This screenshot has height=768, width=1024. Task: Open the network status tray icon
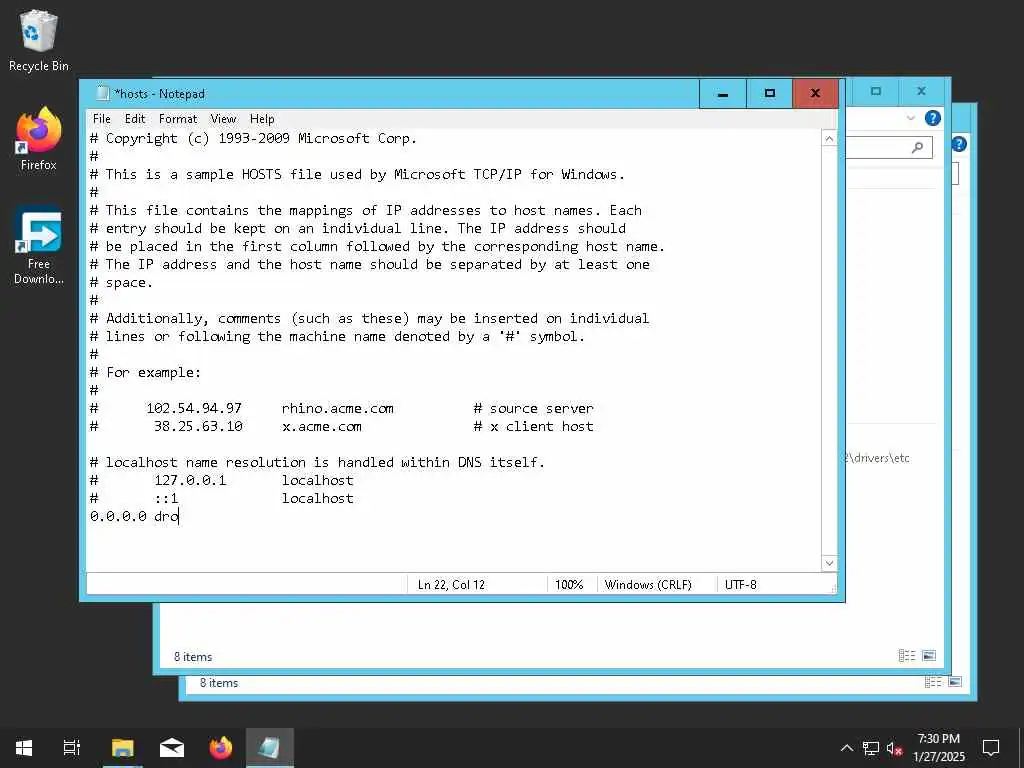[871, 748]
